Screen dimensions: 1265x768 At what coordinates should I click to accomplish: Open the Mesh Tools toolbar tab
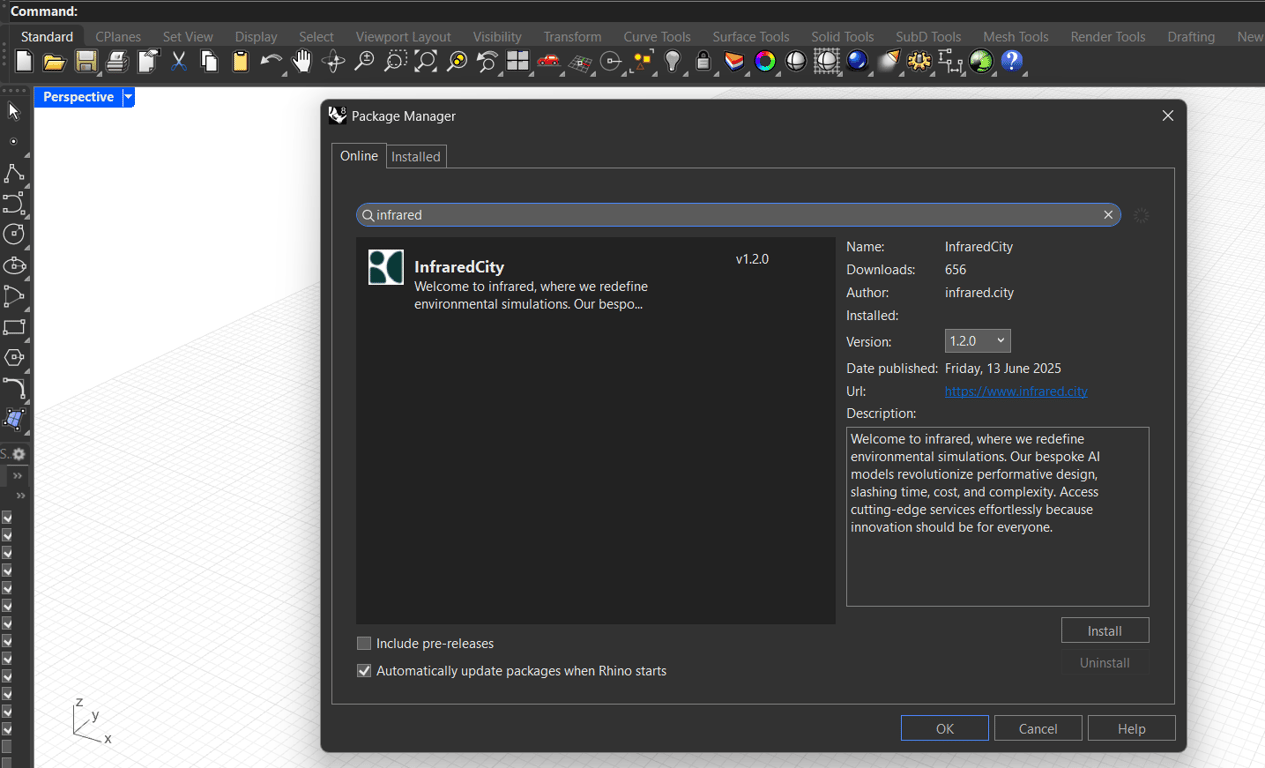coord(1016,37)
